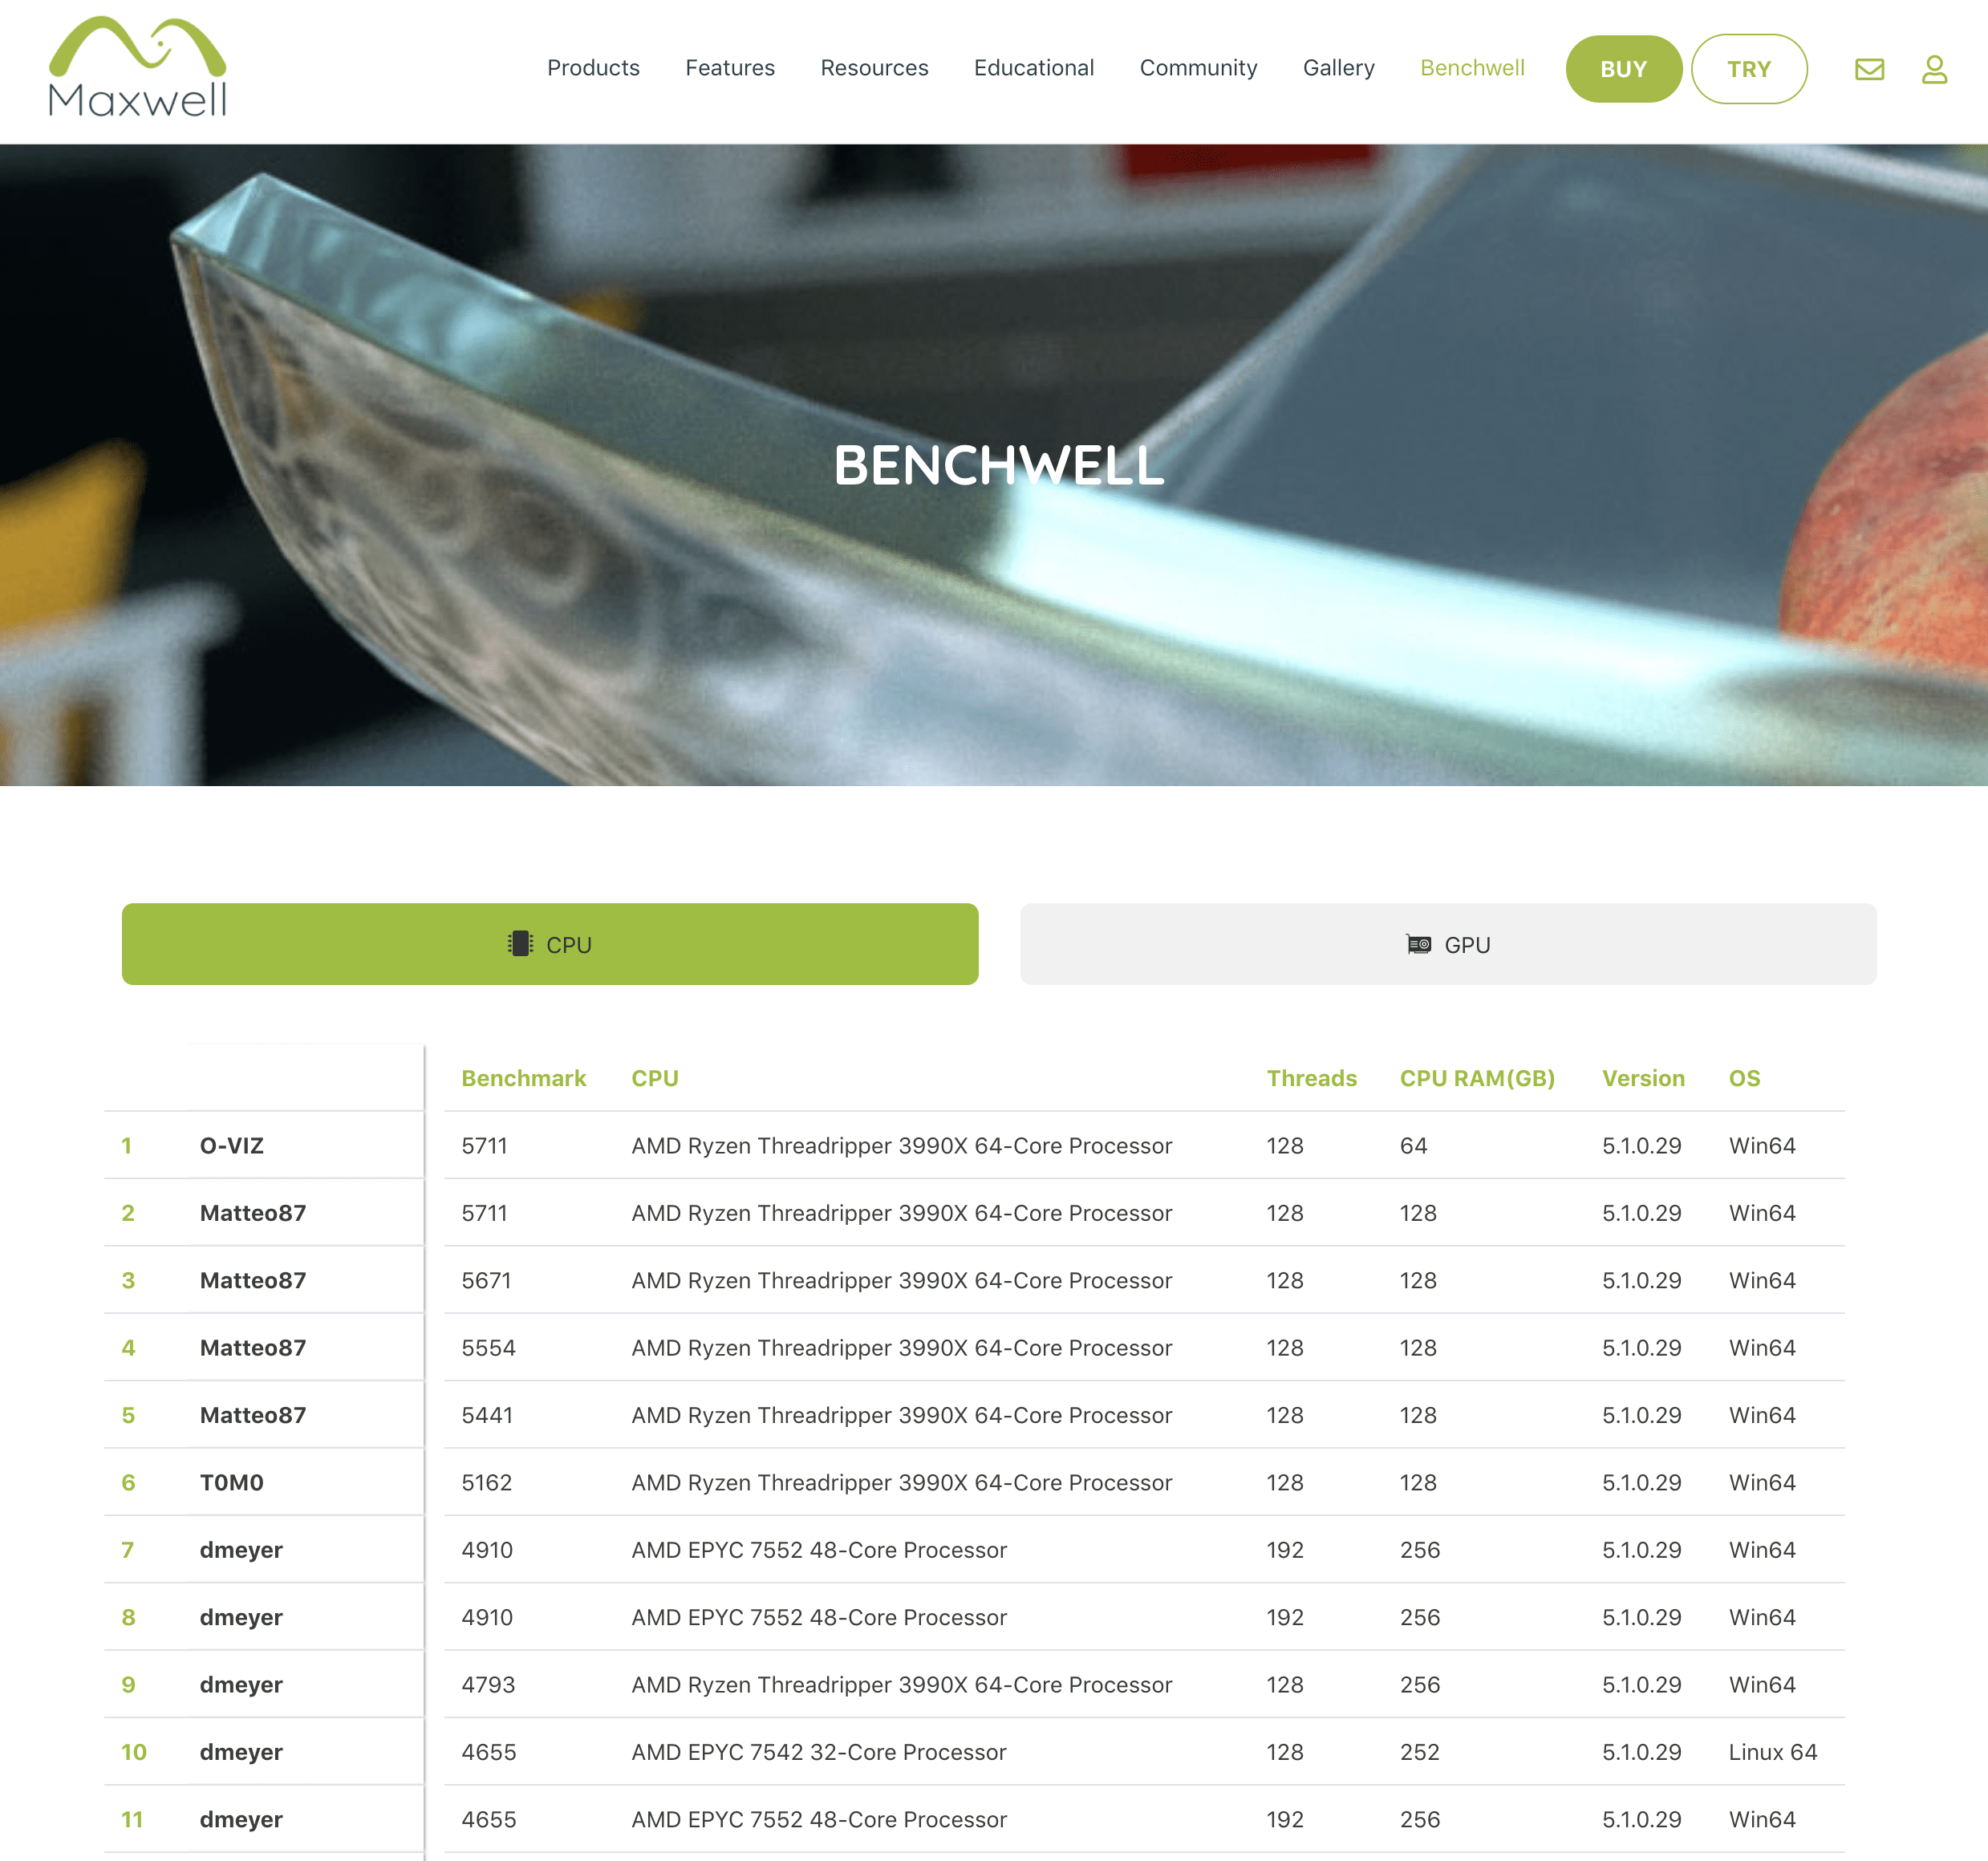This screenshot has height=1861, width=1988.
Task: Click RAM value 64 in O-VIZ row
Action: pyautogui.click(x=1413, y=1145)
